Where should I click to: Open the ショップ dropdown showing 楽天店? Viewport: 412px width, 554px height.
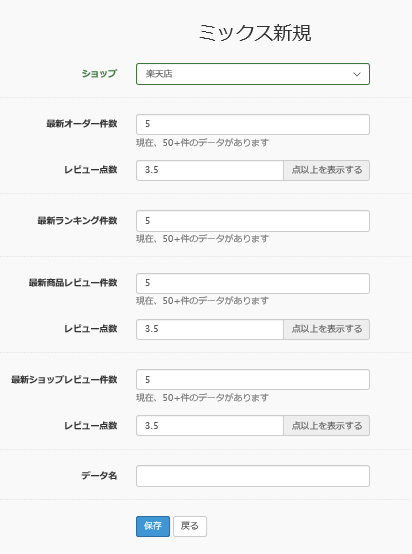pos(253,74)
